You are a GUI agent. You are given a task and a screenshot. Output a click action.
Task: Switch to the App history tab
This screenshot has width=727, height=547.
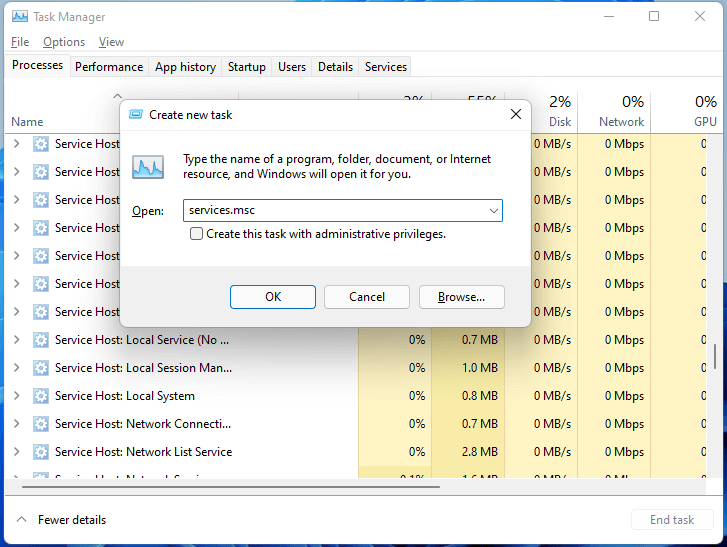pos(185,67)
